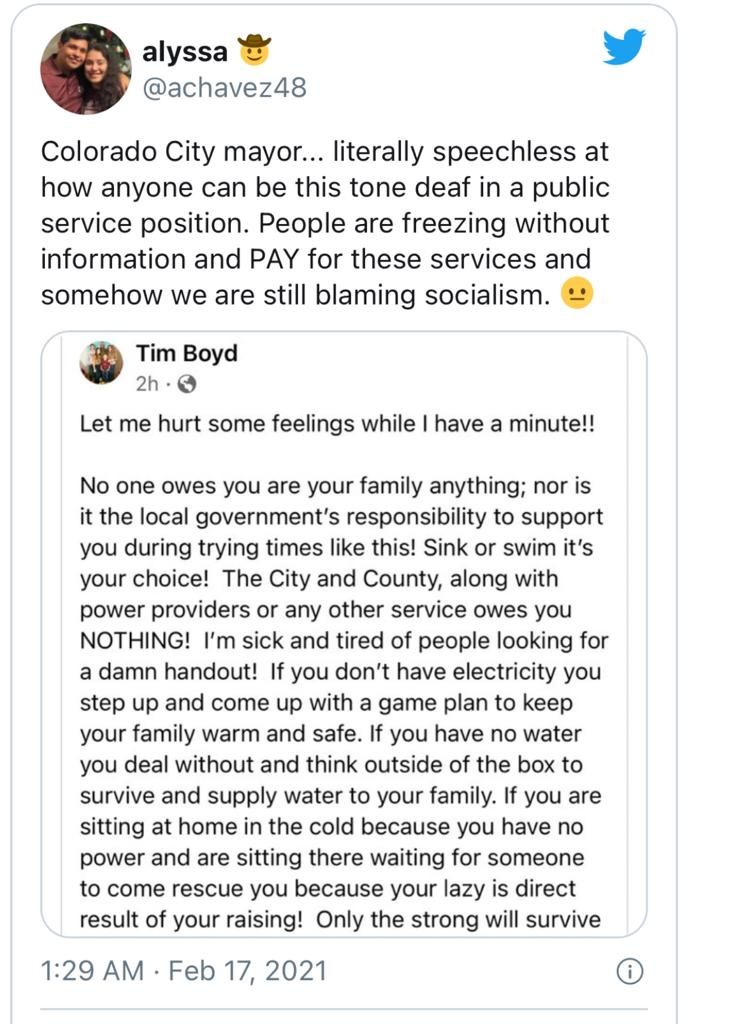This screenshot has height=1024, width=748.
Task: Click the Twitter bird logo
Action: tap(624, 47)
